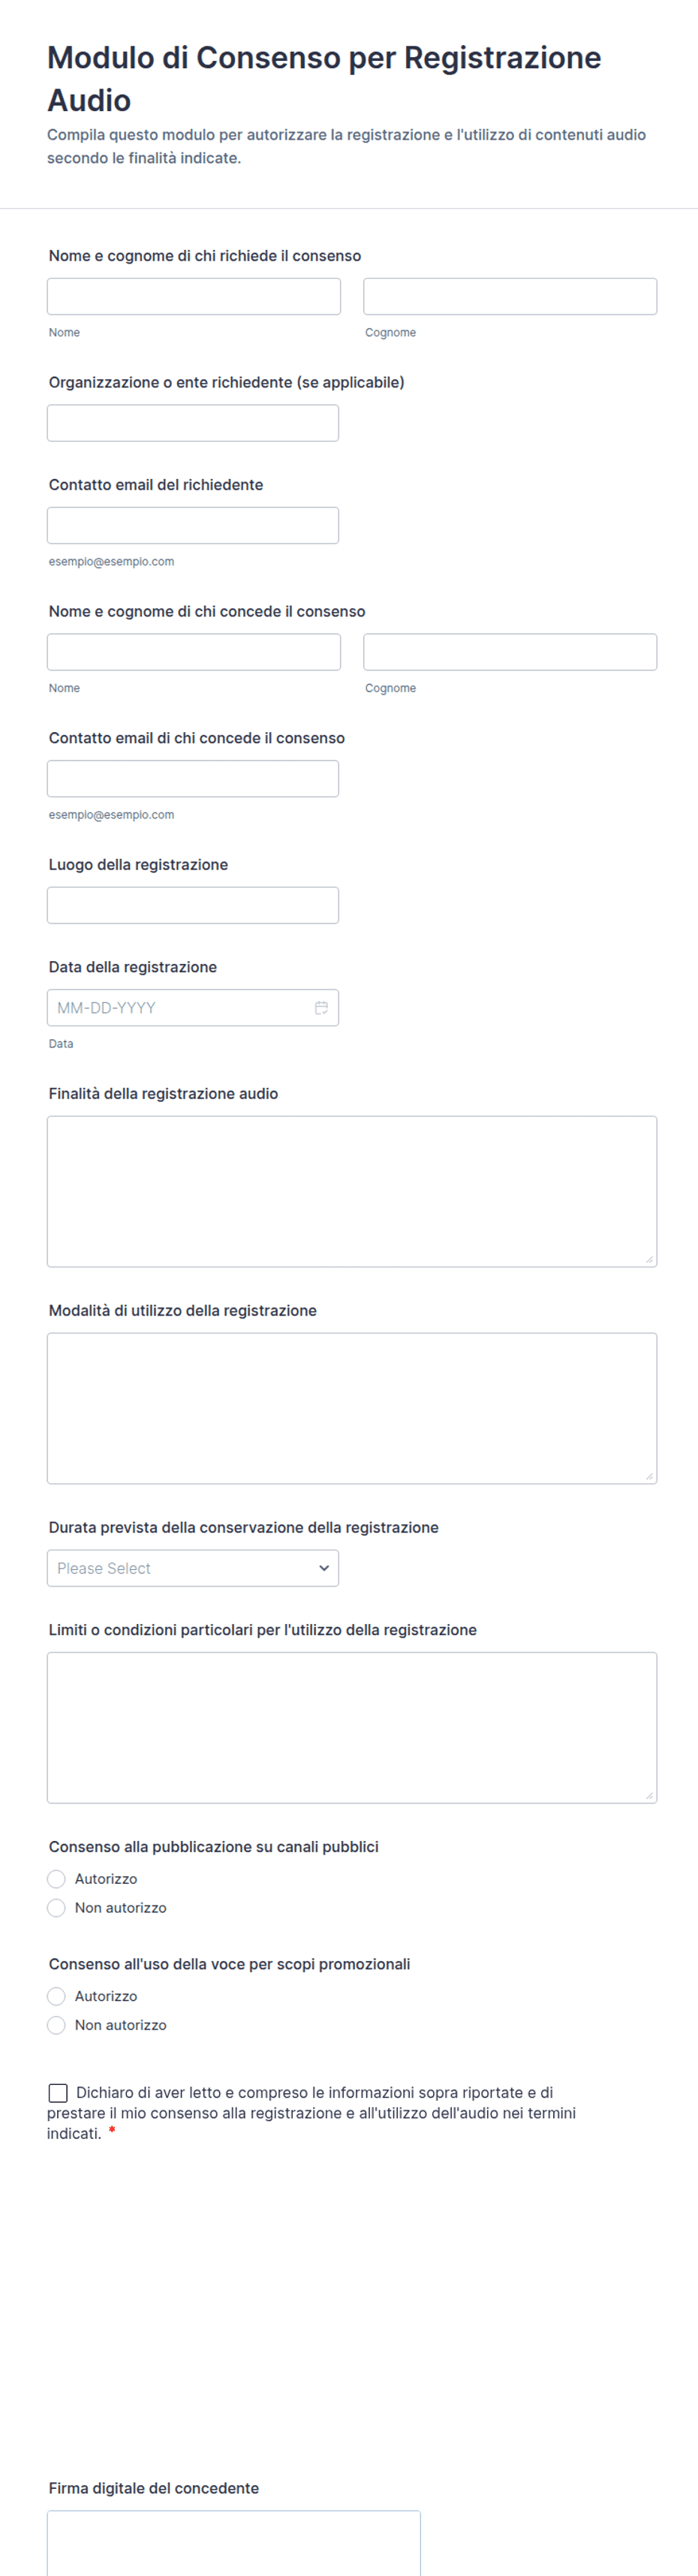Click the Luogo della registrazione field

[x=193, y=905]
